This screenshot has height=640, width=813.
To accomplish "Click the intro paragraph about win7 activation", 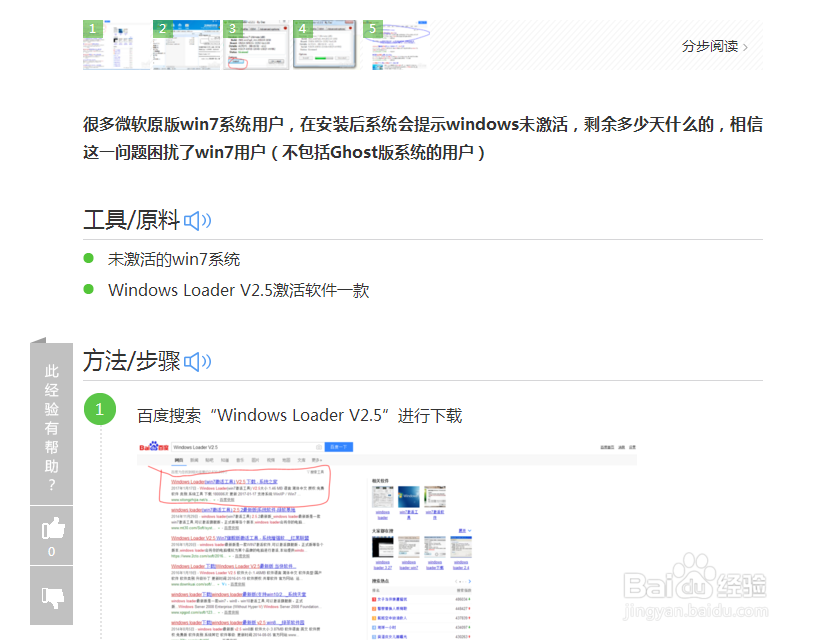I will [423, 138].
